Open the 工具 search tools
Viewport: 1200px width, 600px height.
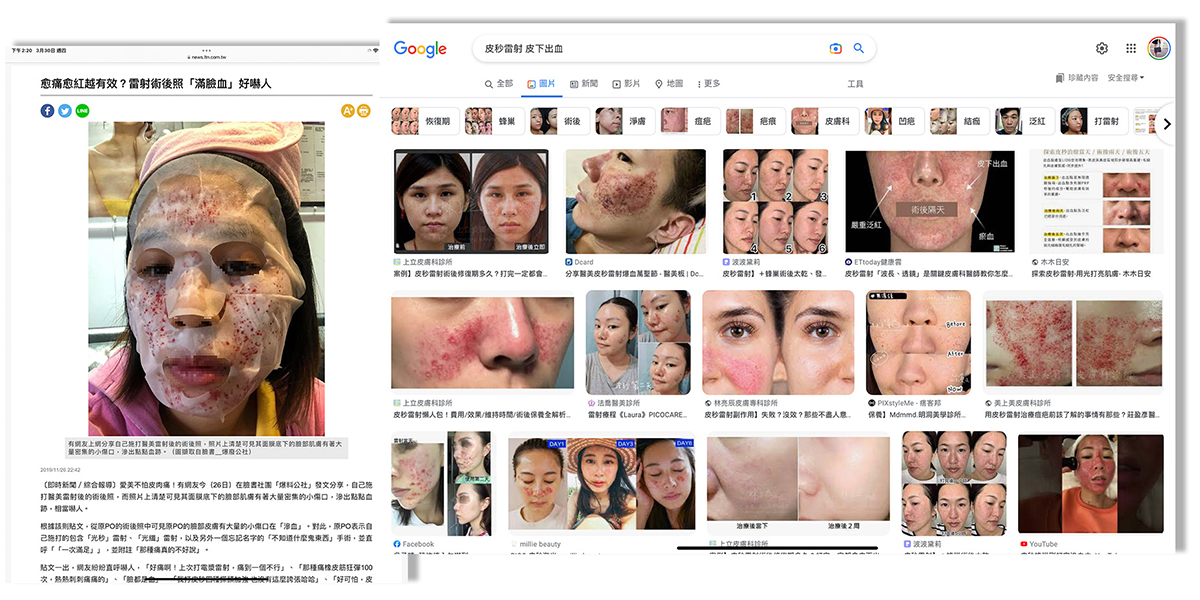click(x=855, y=84)
